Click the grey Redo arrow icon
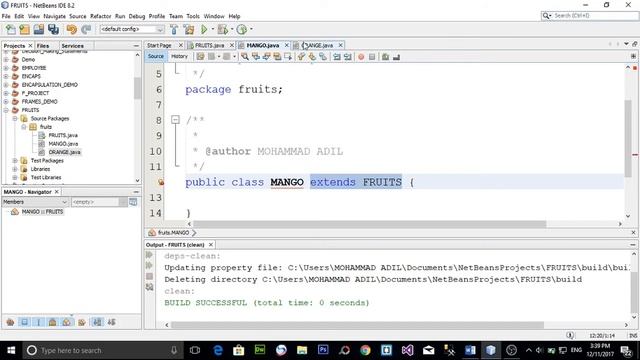The height and width of the screenshot is (360, 640). click(x=86, y=29)
